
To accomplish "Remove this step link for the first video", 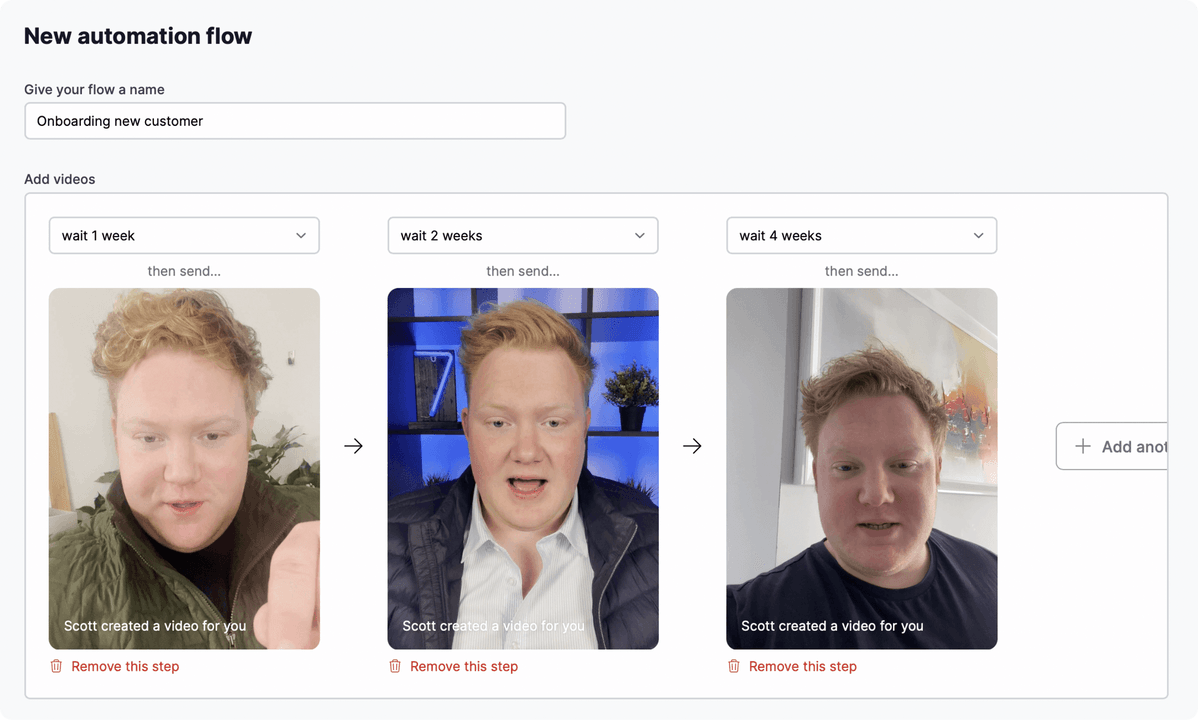I will [125, 666].
